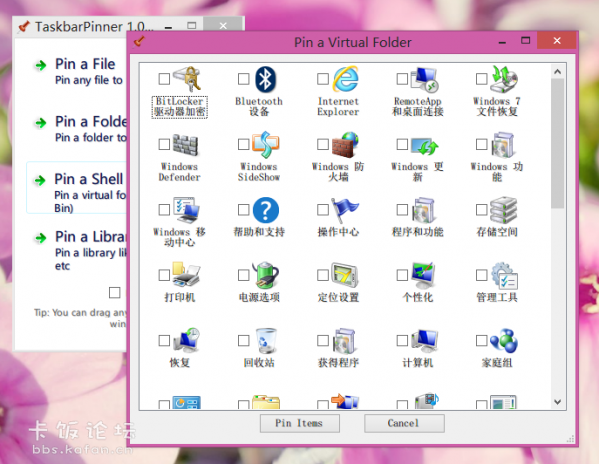Check the RemoteApp 和桌面连接 checkbox
The width and height of the screenshot is (599, 464).
[402, 79]
